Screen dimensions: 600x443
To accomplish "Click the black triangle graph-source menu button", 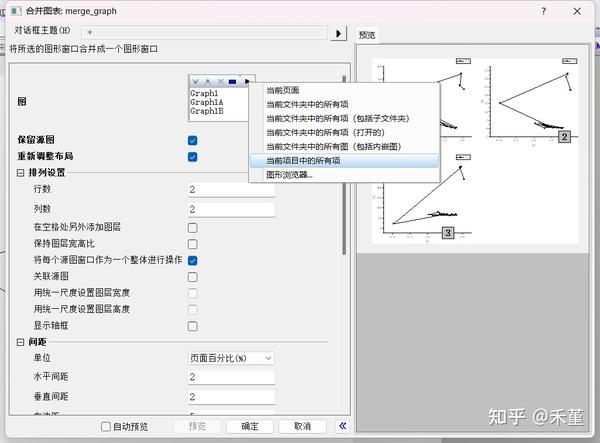I will click(x=247, y=81).
